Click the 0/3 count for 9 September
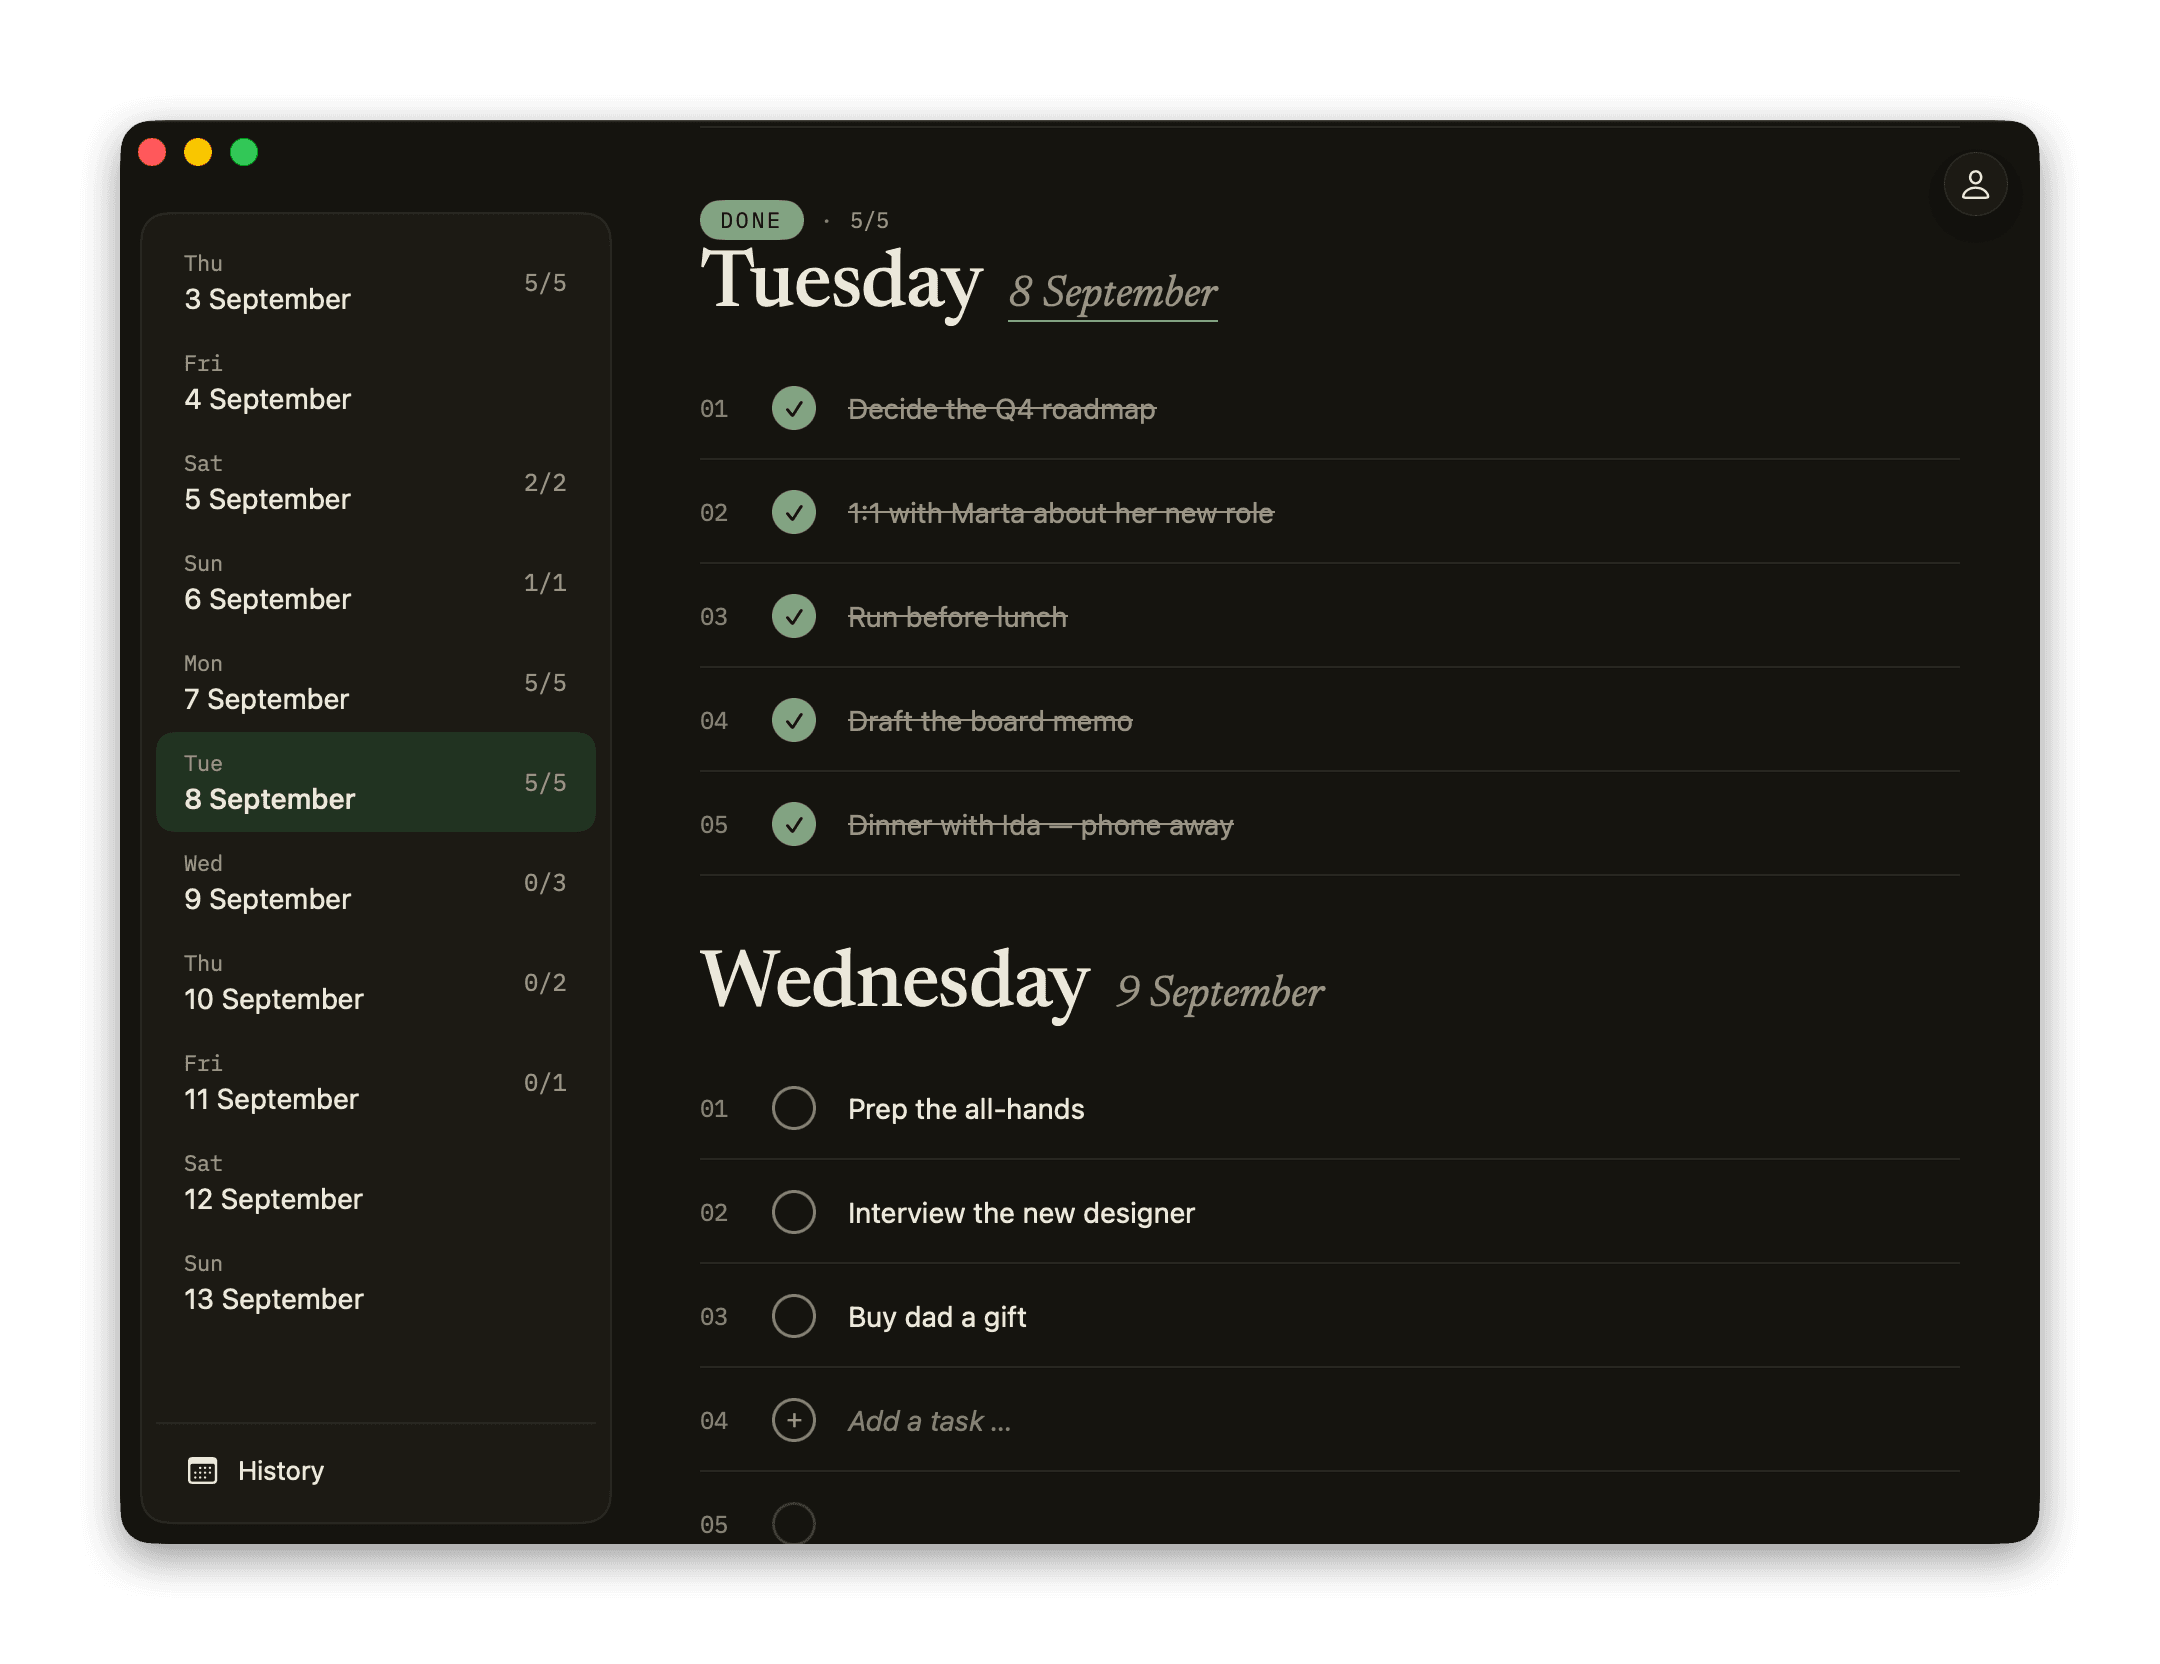The height and width of the screenshot is (1664, 2160). (x=545, y=882)
